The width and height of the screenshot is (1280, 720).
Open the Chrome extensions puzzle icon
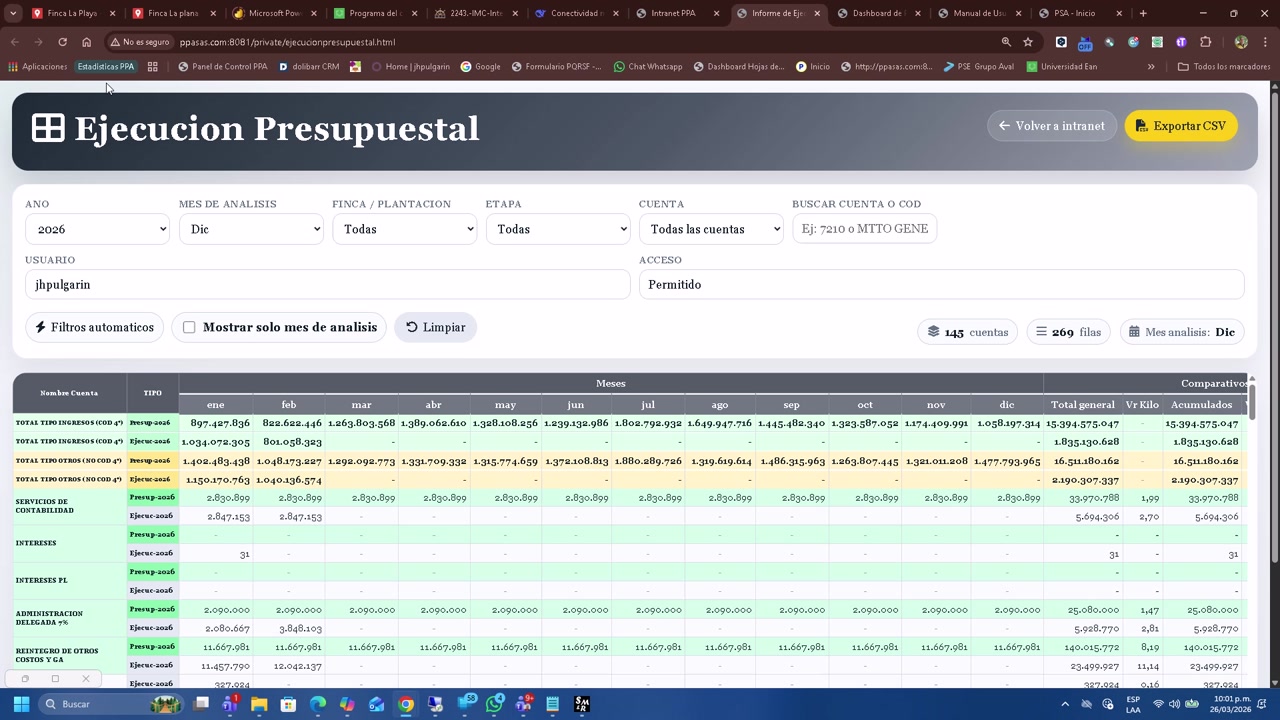(x=1205, y=42)
